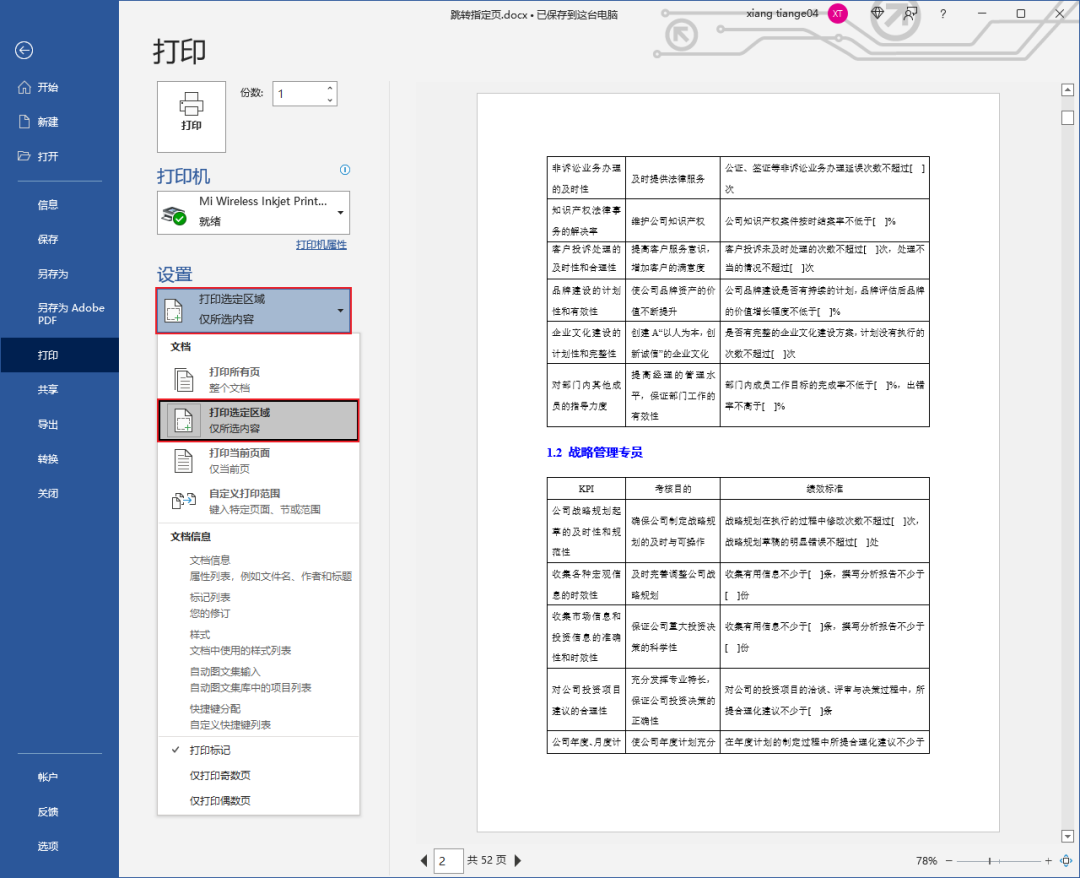The width and height of the screenshot is (1080, 878).
Task: Enable 仅打印偶数页 (even pages only)
Action: tap(220, 801)
